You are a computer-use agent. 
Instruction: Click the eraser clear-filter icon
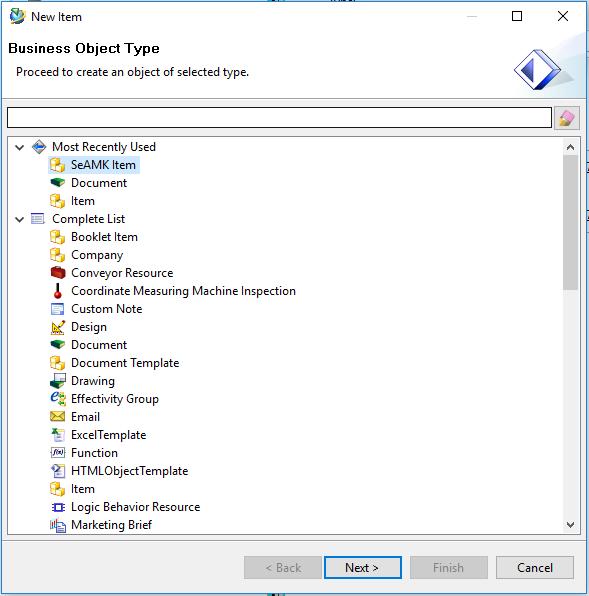pyautogui.click(x=567, y=118)
